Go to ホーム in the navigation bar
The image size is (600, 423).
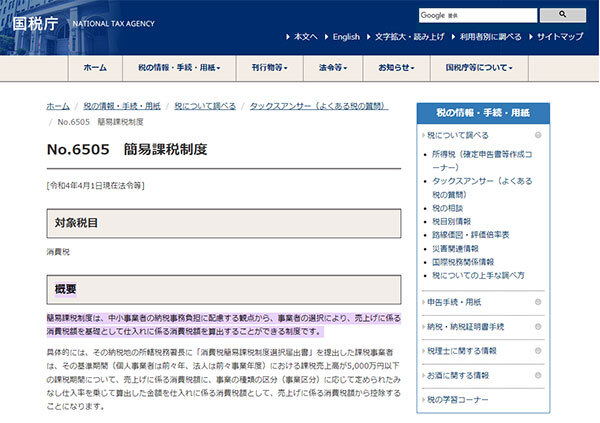coord(95,67)
